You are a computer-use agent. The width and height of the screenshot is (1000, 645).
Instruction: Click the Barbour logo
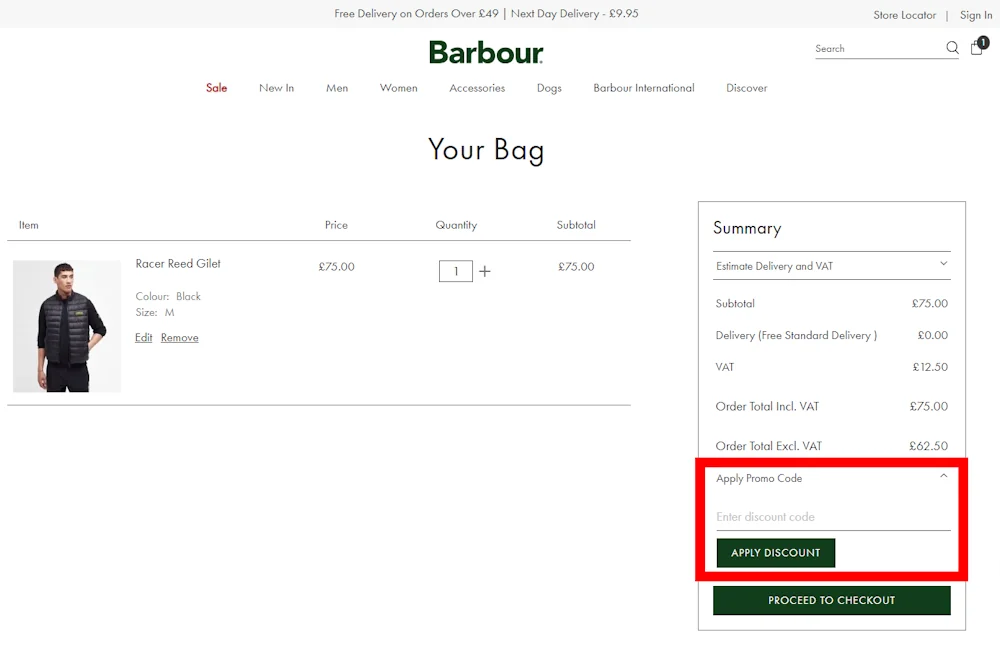(x=486, y=52)
